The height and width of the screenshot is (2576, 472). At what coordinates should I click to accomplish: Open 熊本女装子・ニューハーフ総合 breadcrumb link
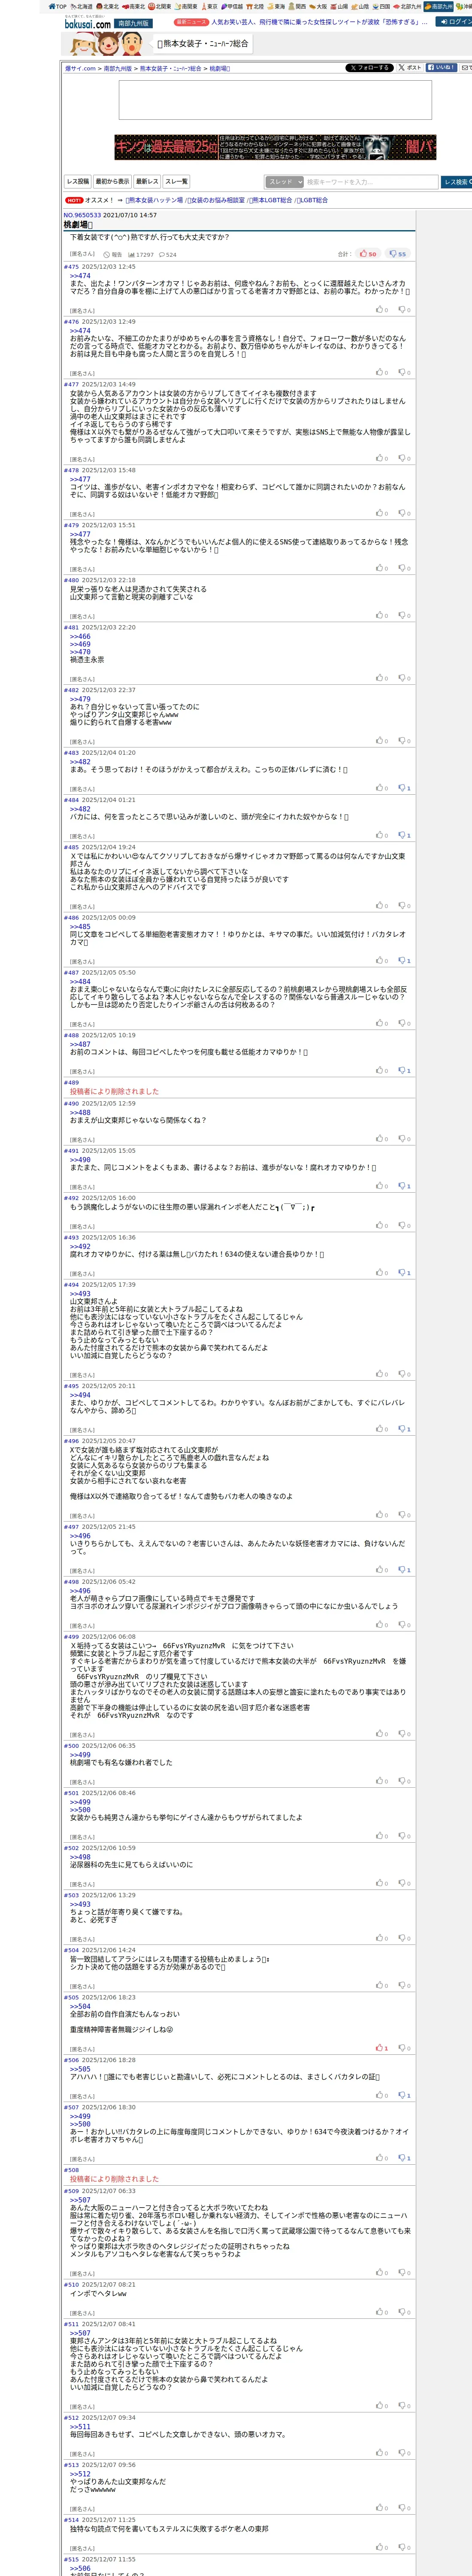tap(170, 69)
